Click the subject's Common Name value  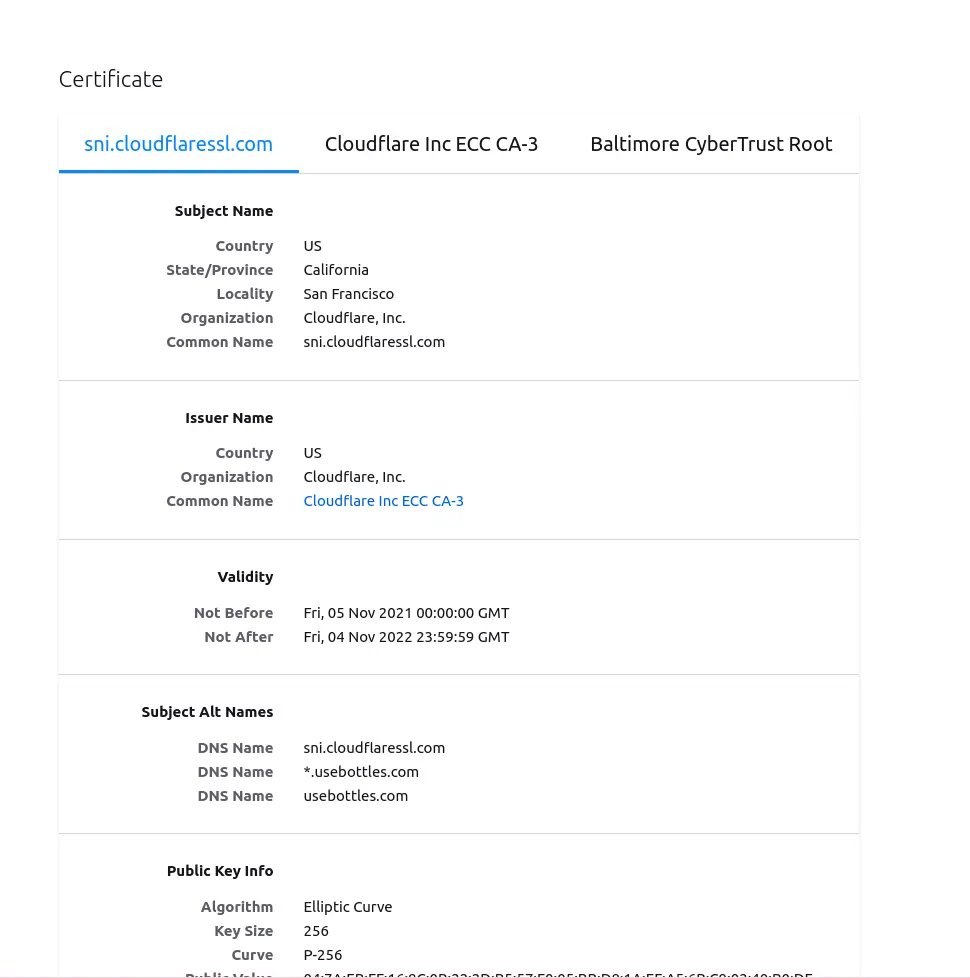[x=374, y=342]
